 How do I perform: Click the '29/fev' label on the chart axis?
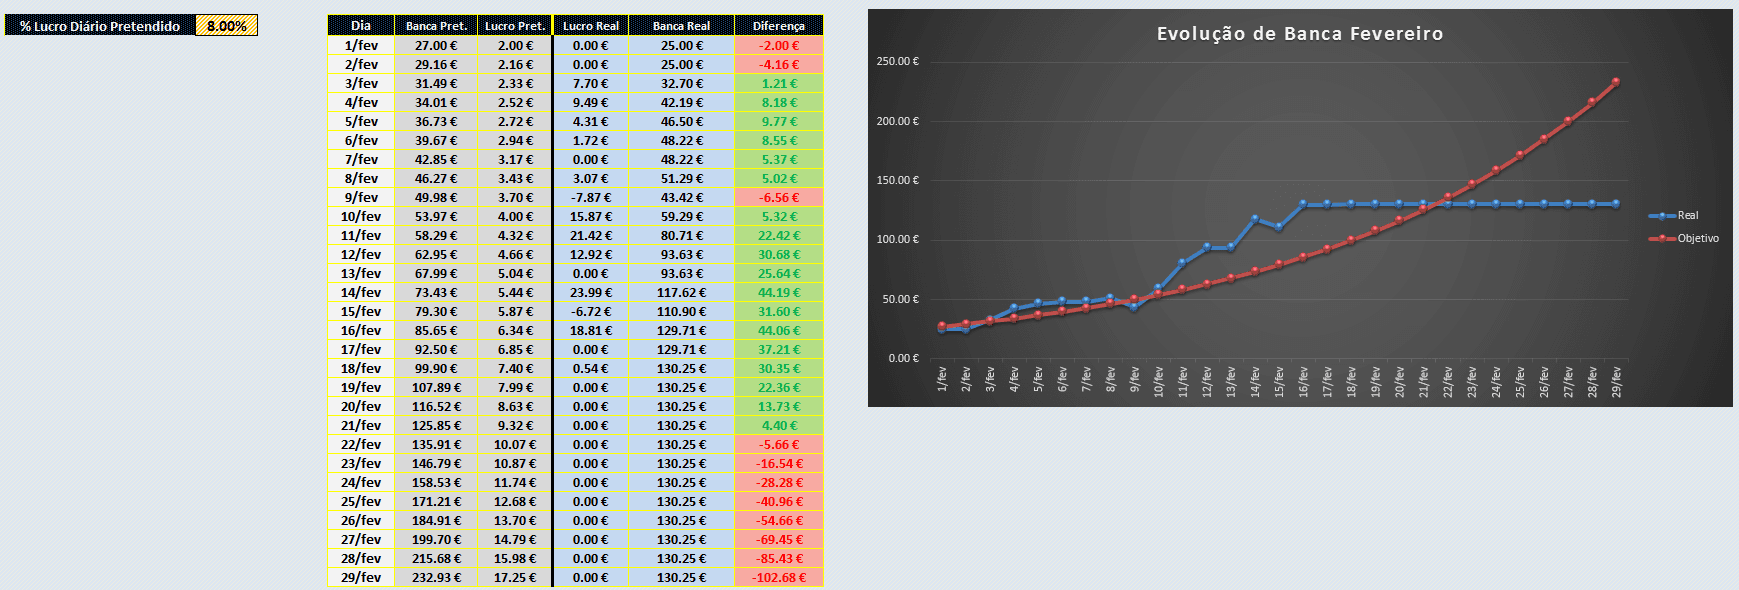pos(1617,382)
